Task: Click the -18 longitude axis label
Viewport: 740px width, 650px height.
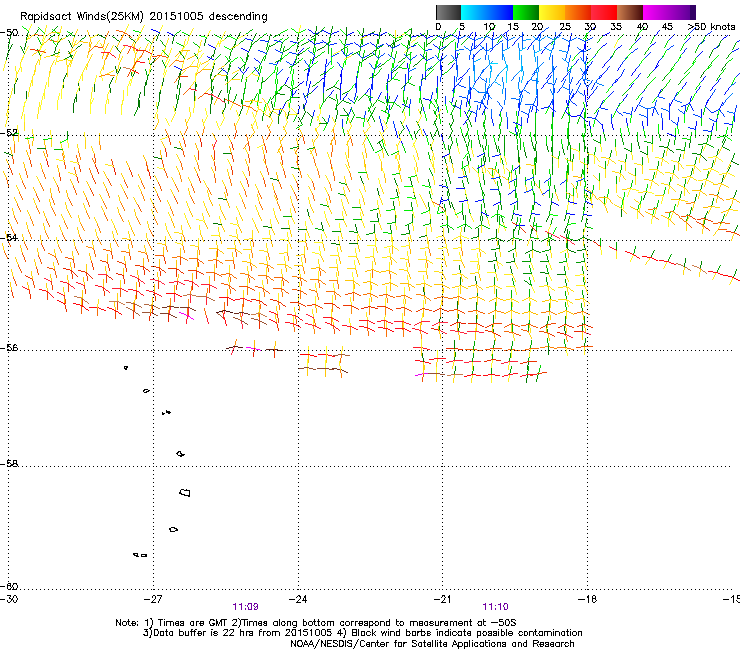Action: point(587,599)
